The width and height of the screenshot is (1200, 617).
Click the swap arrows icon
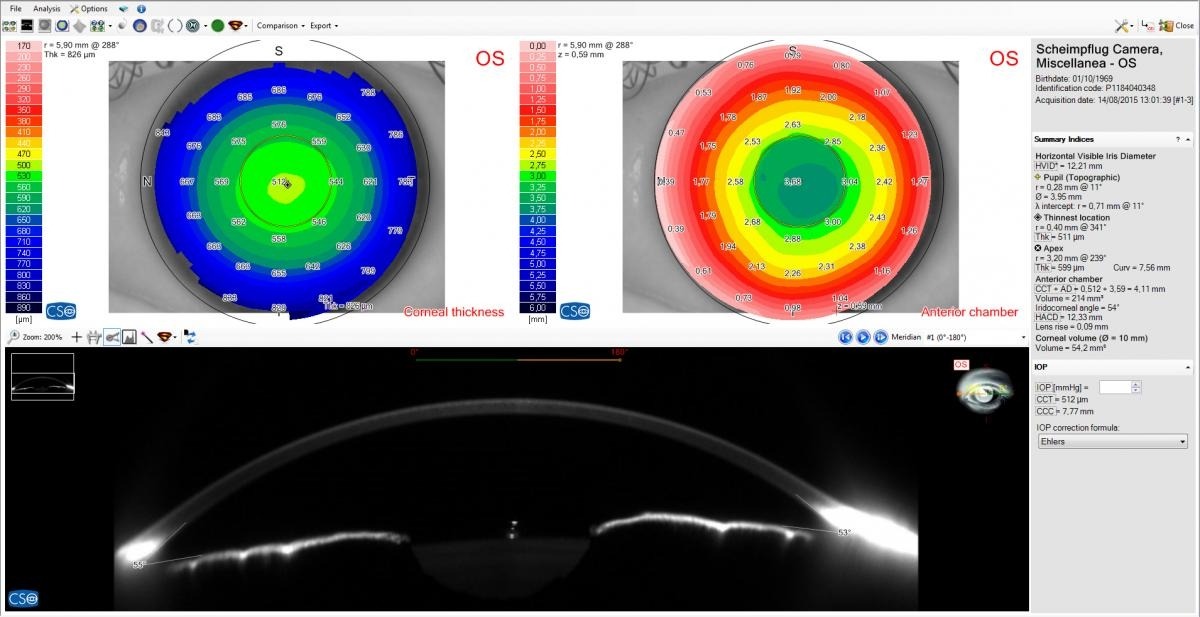click(x=191, y=338)
